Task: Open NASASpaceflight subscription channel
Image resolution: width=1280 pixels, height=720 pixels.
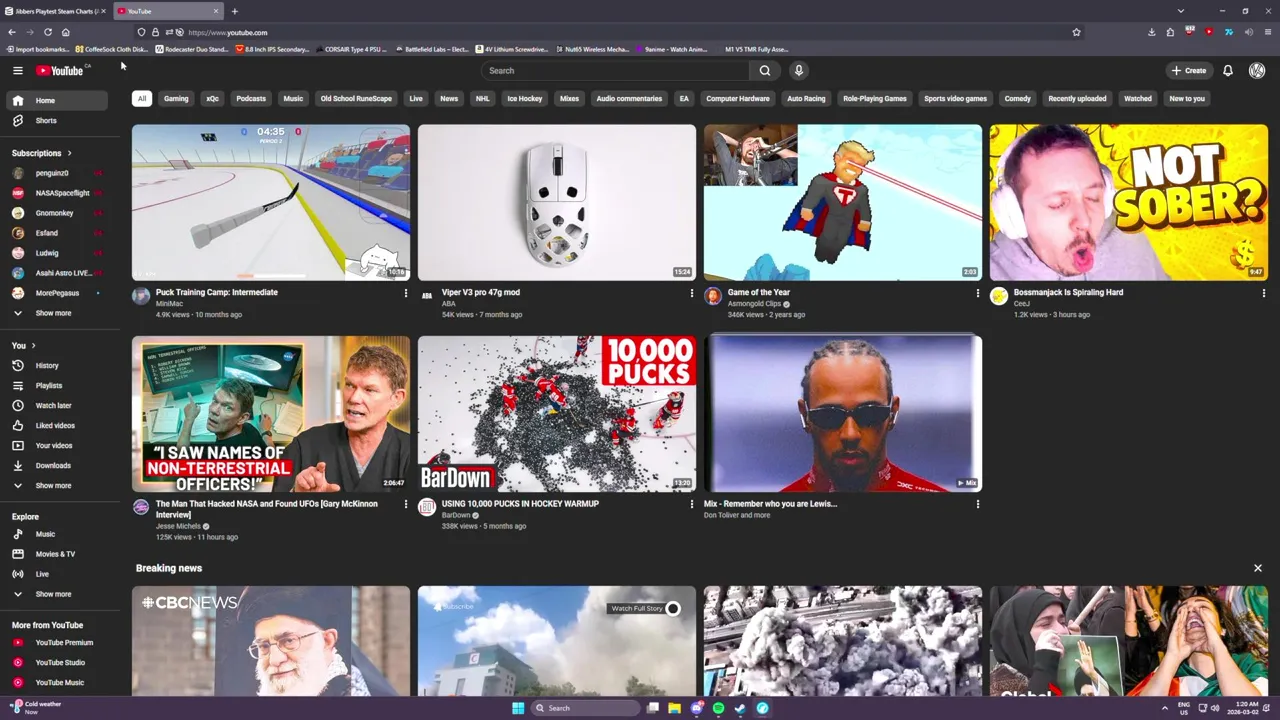Action: click(56, 193)
